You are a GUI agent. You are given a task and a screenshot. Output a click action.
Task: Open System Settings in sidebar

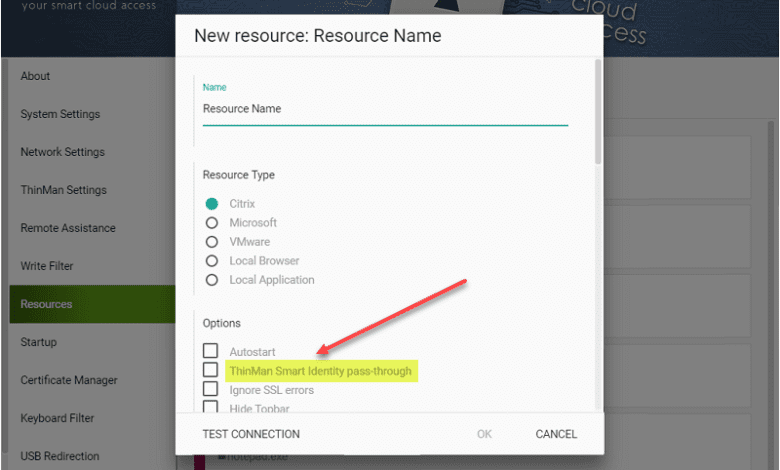coord(60,114)
